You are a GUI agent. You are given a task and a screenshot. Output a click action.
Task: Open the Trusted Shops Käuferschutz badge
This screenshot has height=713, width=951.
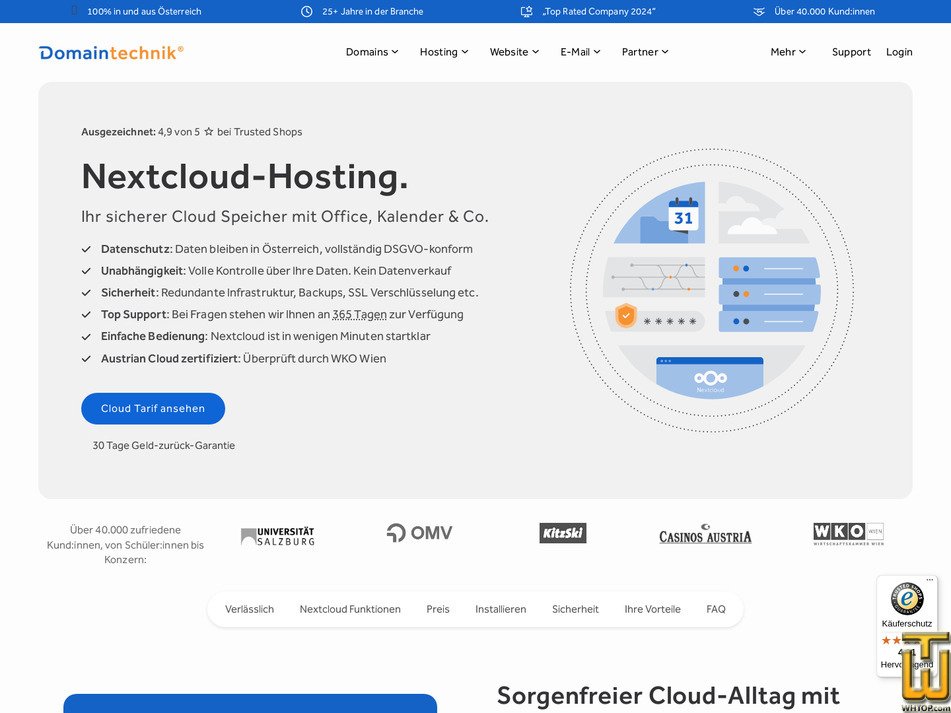click(907, 624)
